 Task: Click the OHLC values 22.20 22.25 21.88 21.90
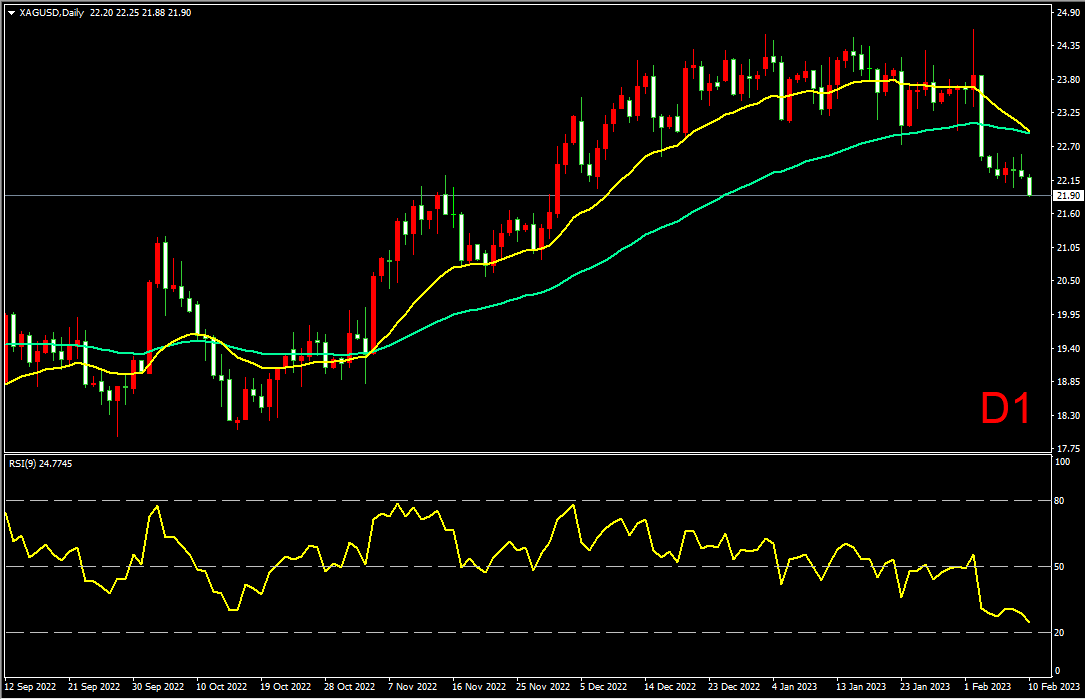pos(140,12)
